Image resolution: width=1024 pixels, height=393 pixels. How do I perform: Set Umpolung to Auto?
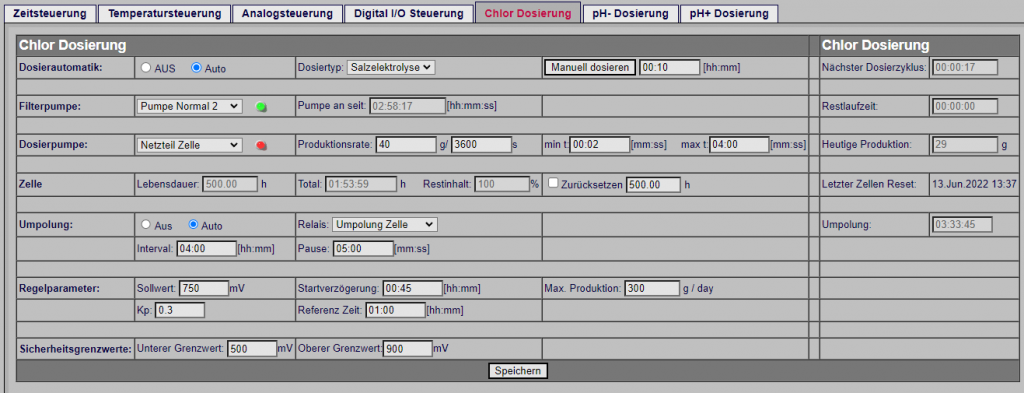(x=193, y=225)
